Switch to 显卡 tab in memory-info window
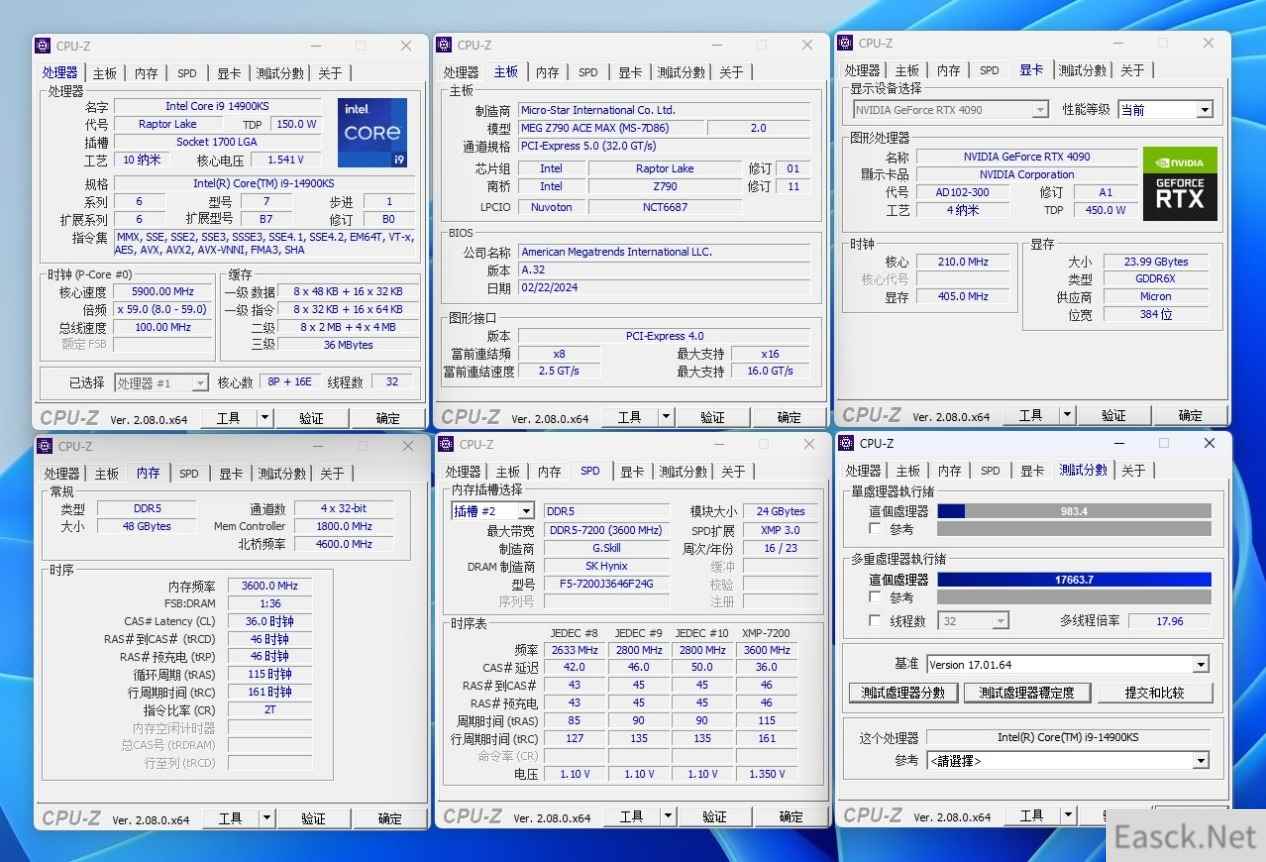This screenshot has height=862, width=1266. (231, 474)
